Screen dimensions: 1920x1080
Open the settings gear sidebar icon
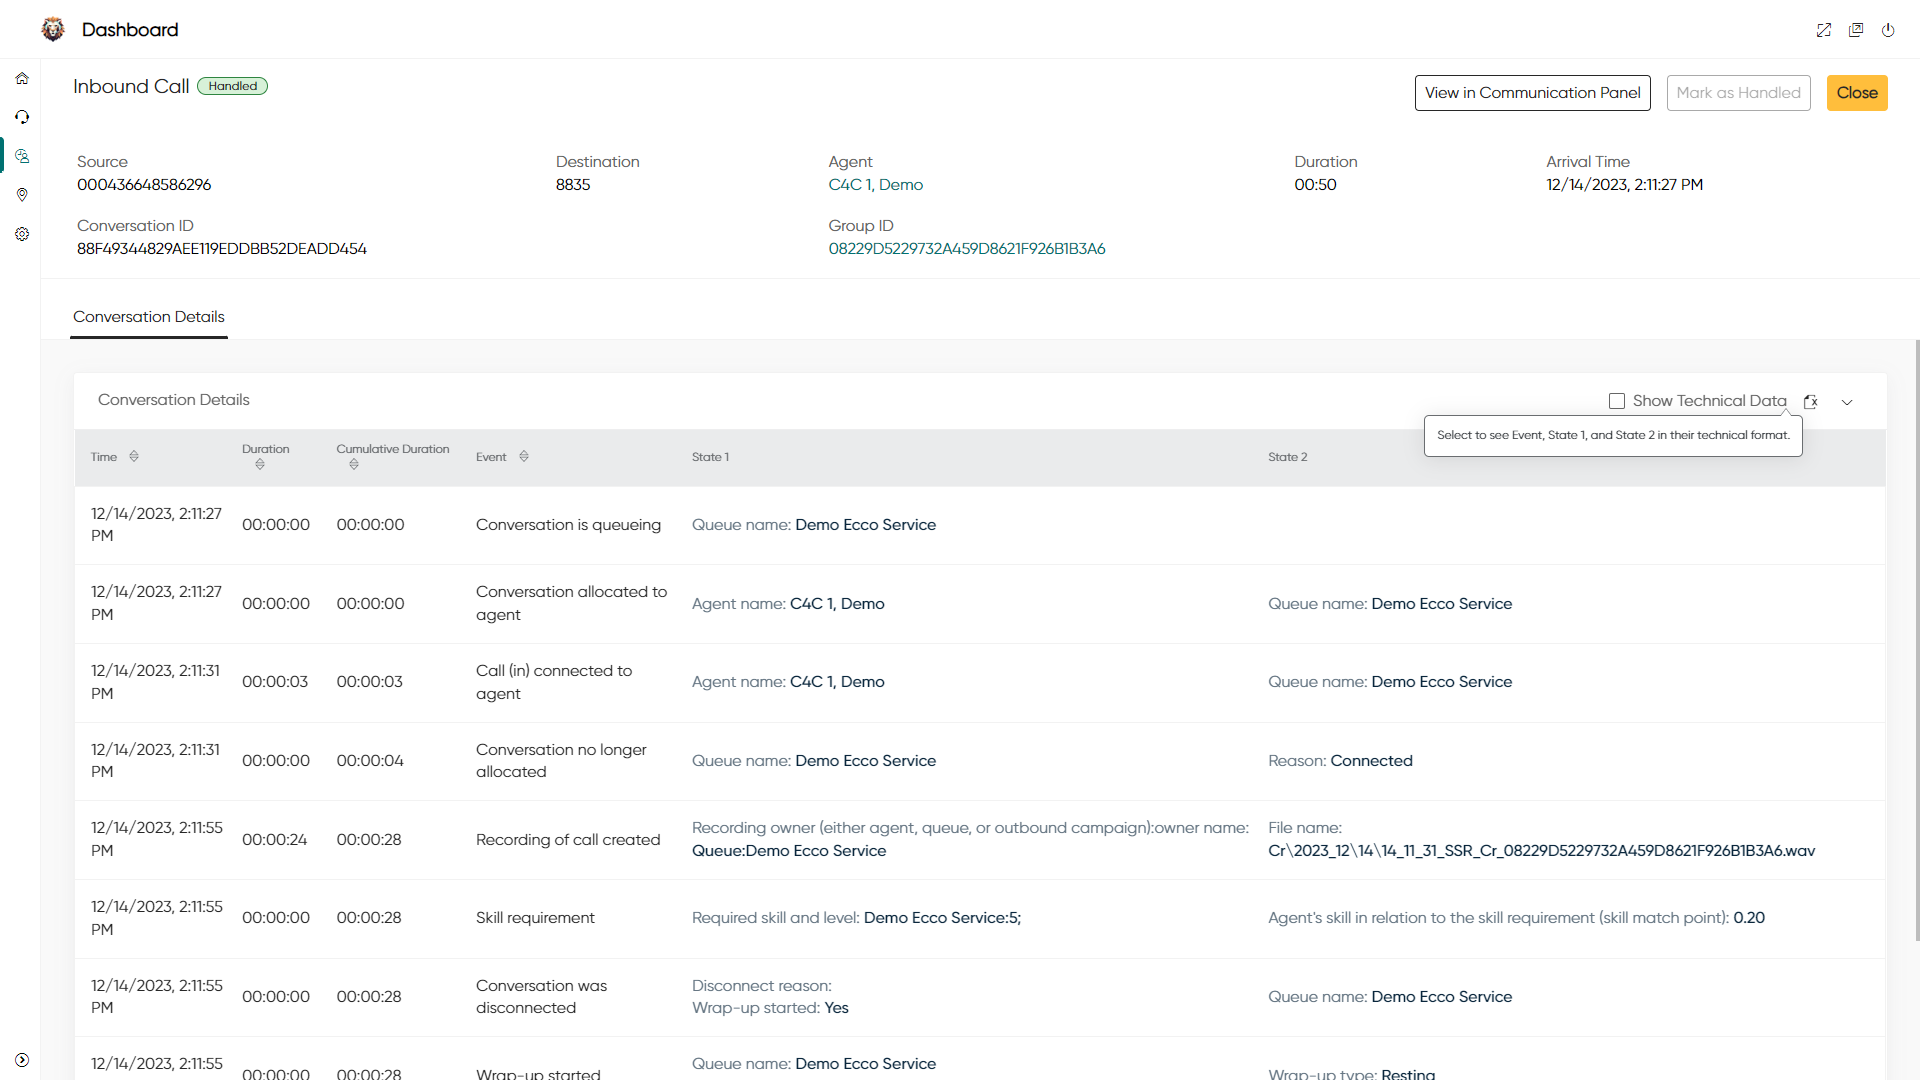(22, 234)
